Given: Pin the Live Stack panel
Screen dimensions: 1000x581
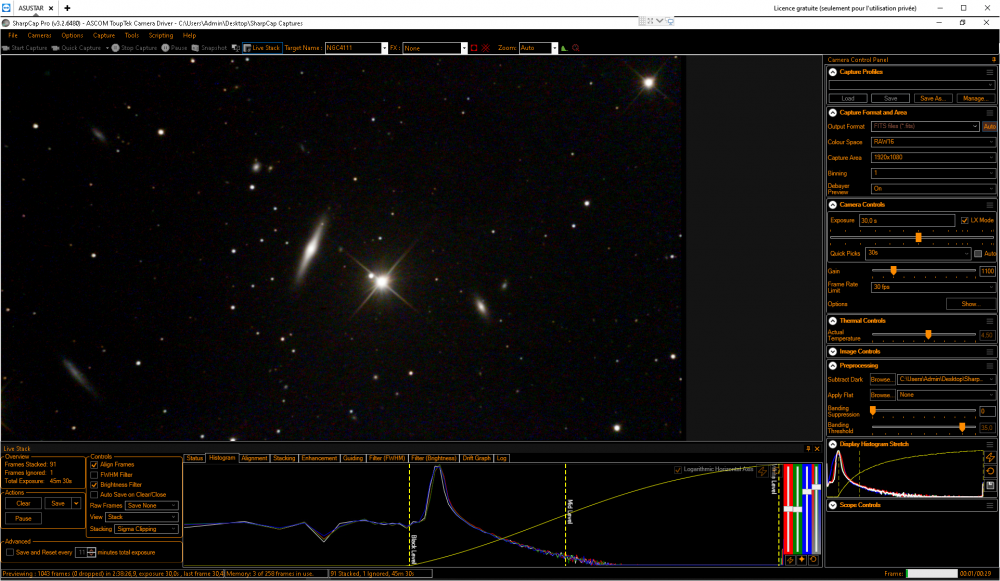Looking at the screenshot, I should [x=808, y=449].
